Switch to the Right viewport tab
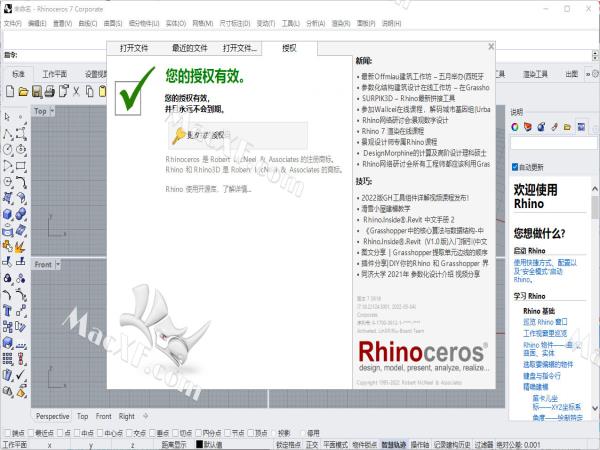Screen dimensions: 600x450 pyautogui.click(x=127, y=416)
